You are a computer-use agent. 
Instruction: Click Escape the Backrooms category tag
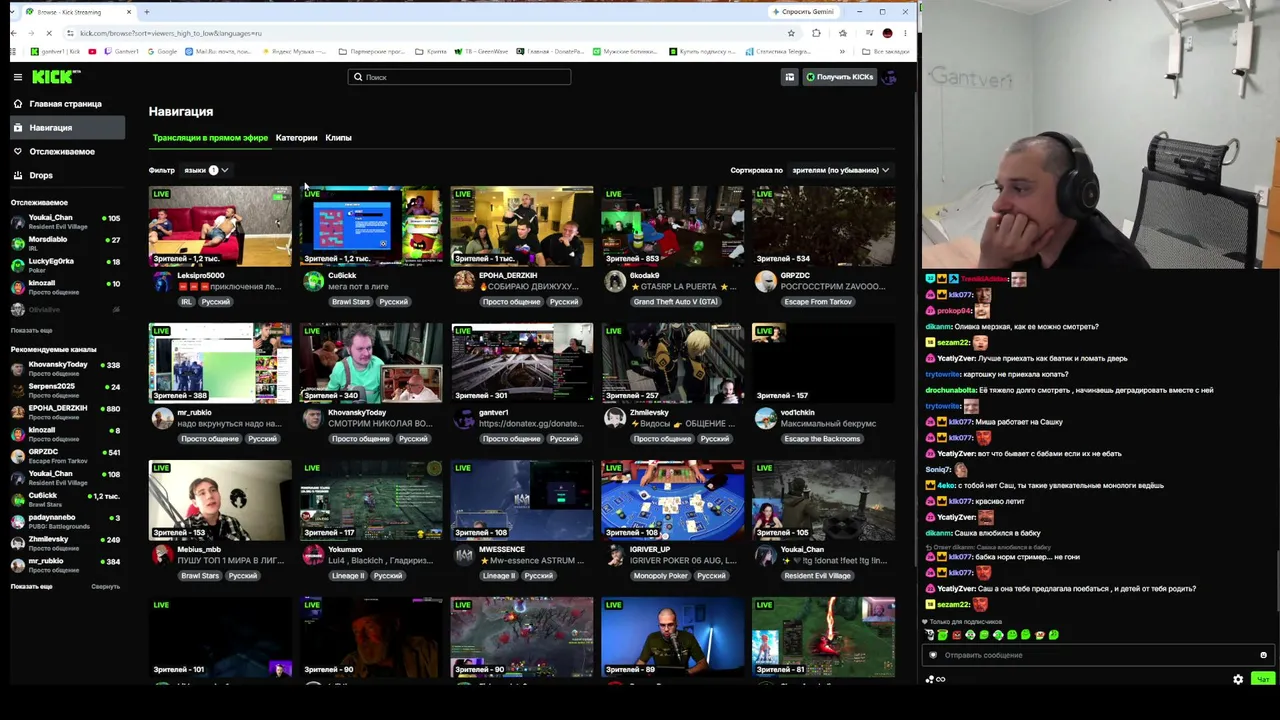(x=821, y=439)
